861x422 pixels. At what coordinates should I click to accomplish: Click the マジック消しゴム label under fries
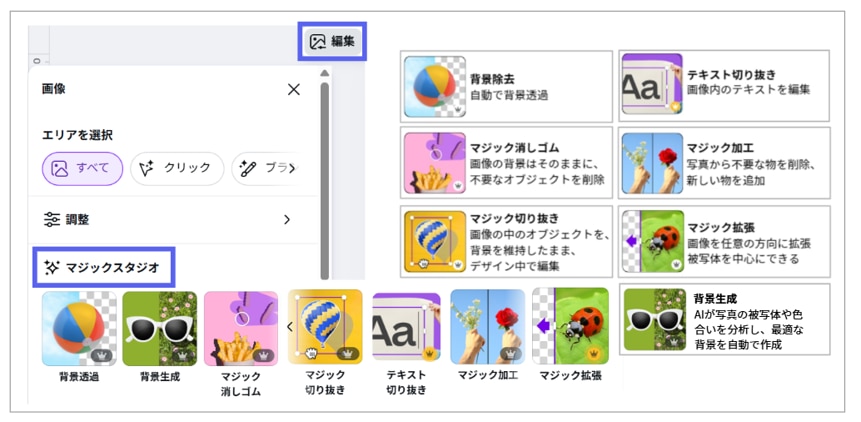241,384
